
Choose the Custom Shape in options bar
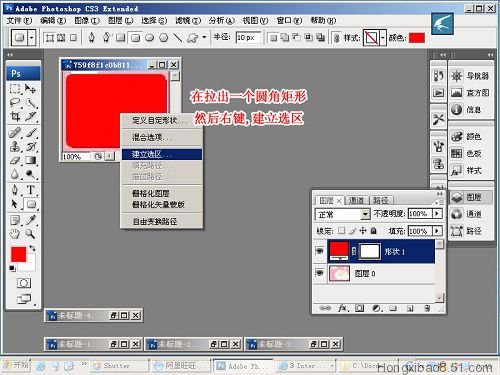click(x=192, y=38)
